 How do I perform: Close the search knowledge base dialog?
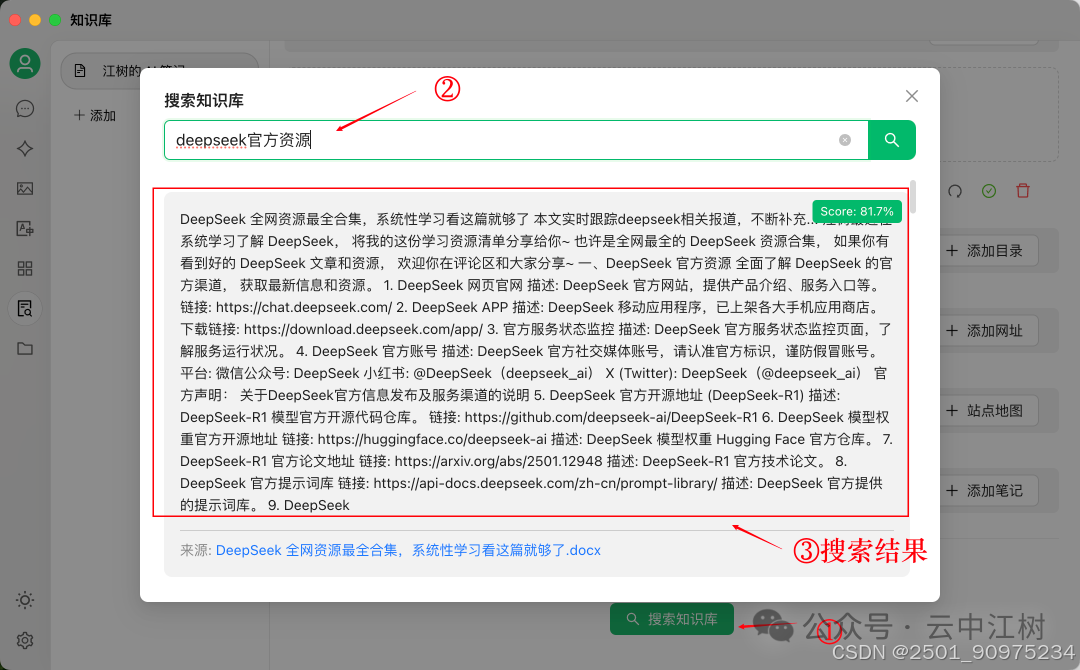pyautogui.click(x=911, y=96)
